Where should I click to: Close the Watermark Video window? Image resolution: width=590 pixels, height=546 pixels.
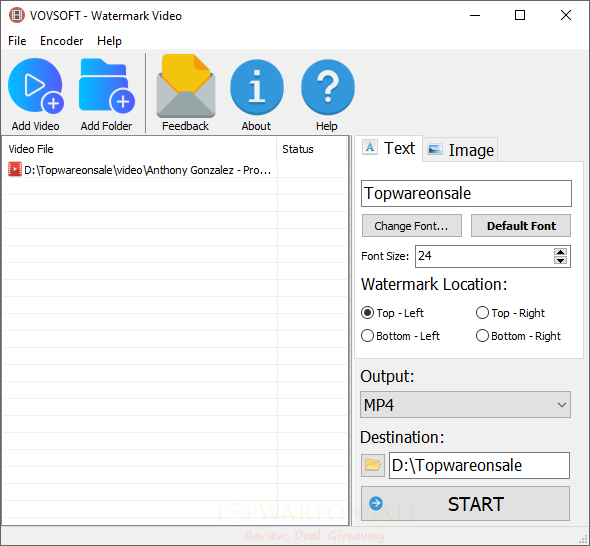point(566,15)
